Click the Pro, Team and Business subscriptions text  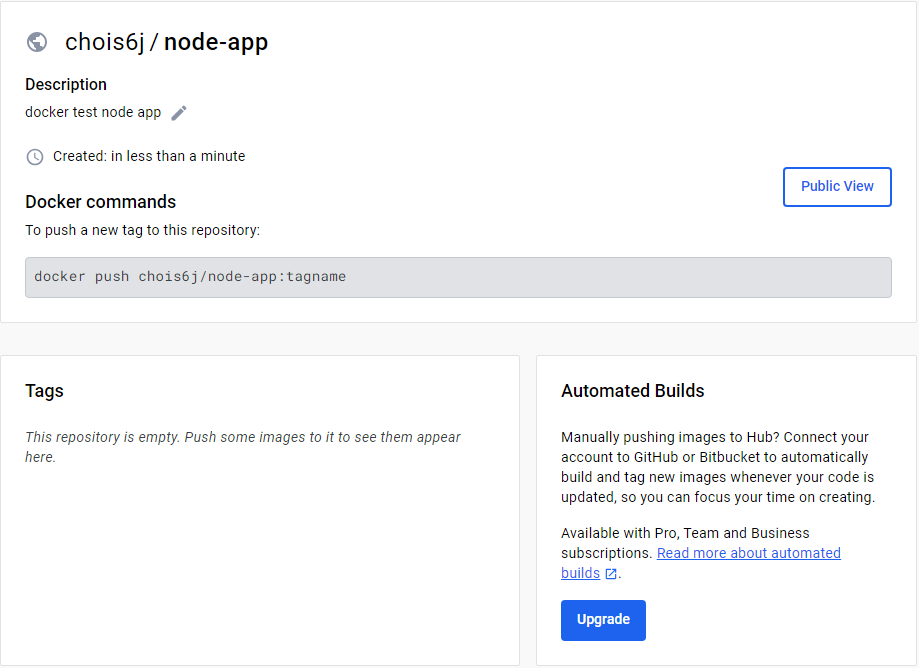point(685,543)
